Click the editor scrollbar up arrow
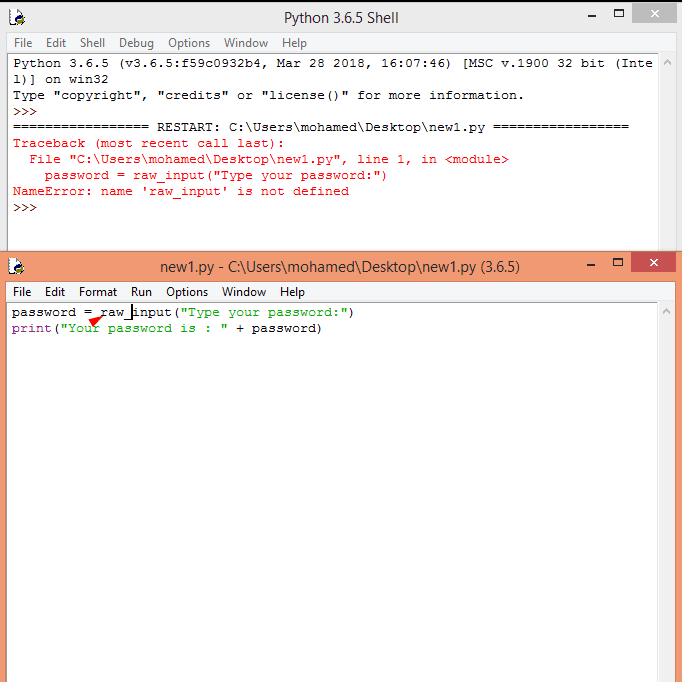This screenshot has height=682, width=682. point(667,312)
